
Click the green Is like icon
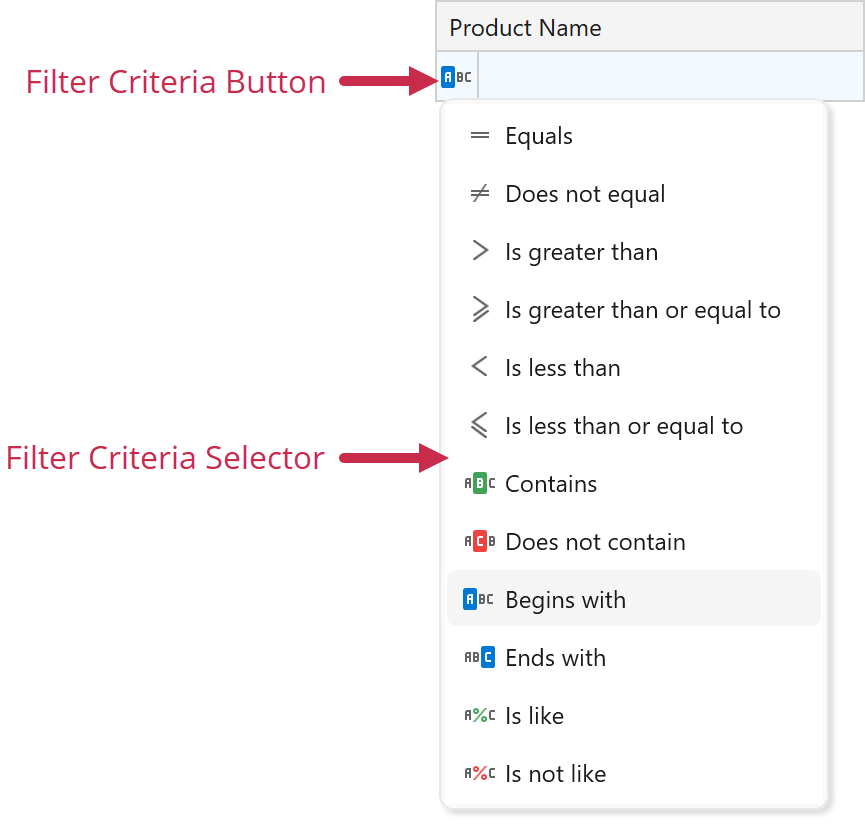(x=480, y=716)
